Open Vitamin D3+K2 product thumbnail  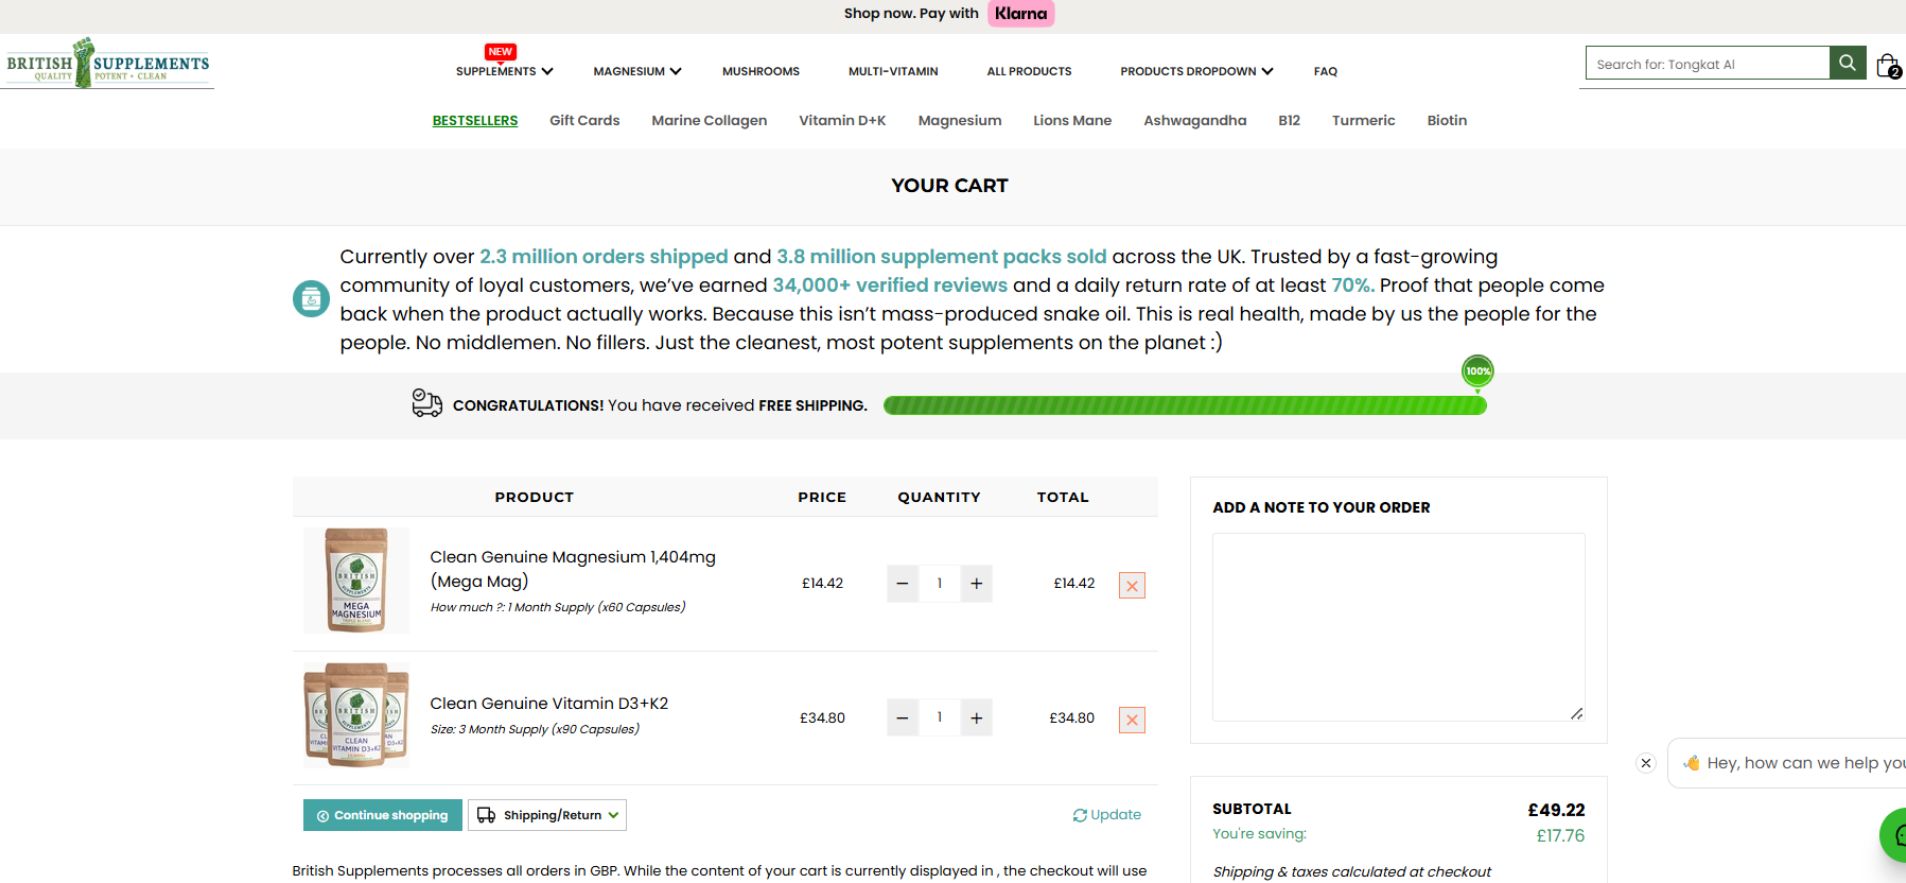point(356,715)
